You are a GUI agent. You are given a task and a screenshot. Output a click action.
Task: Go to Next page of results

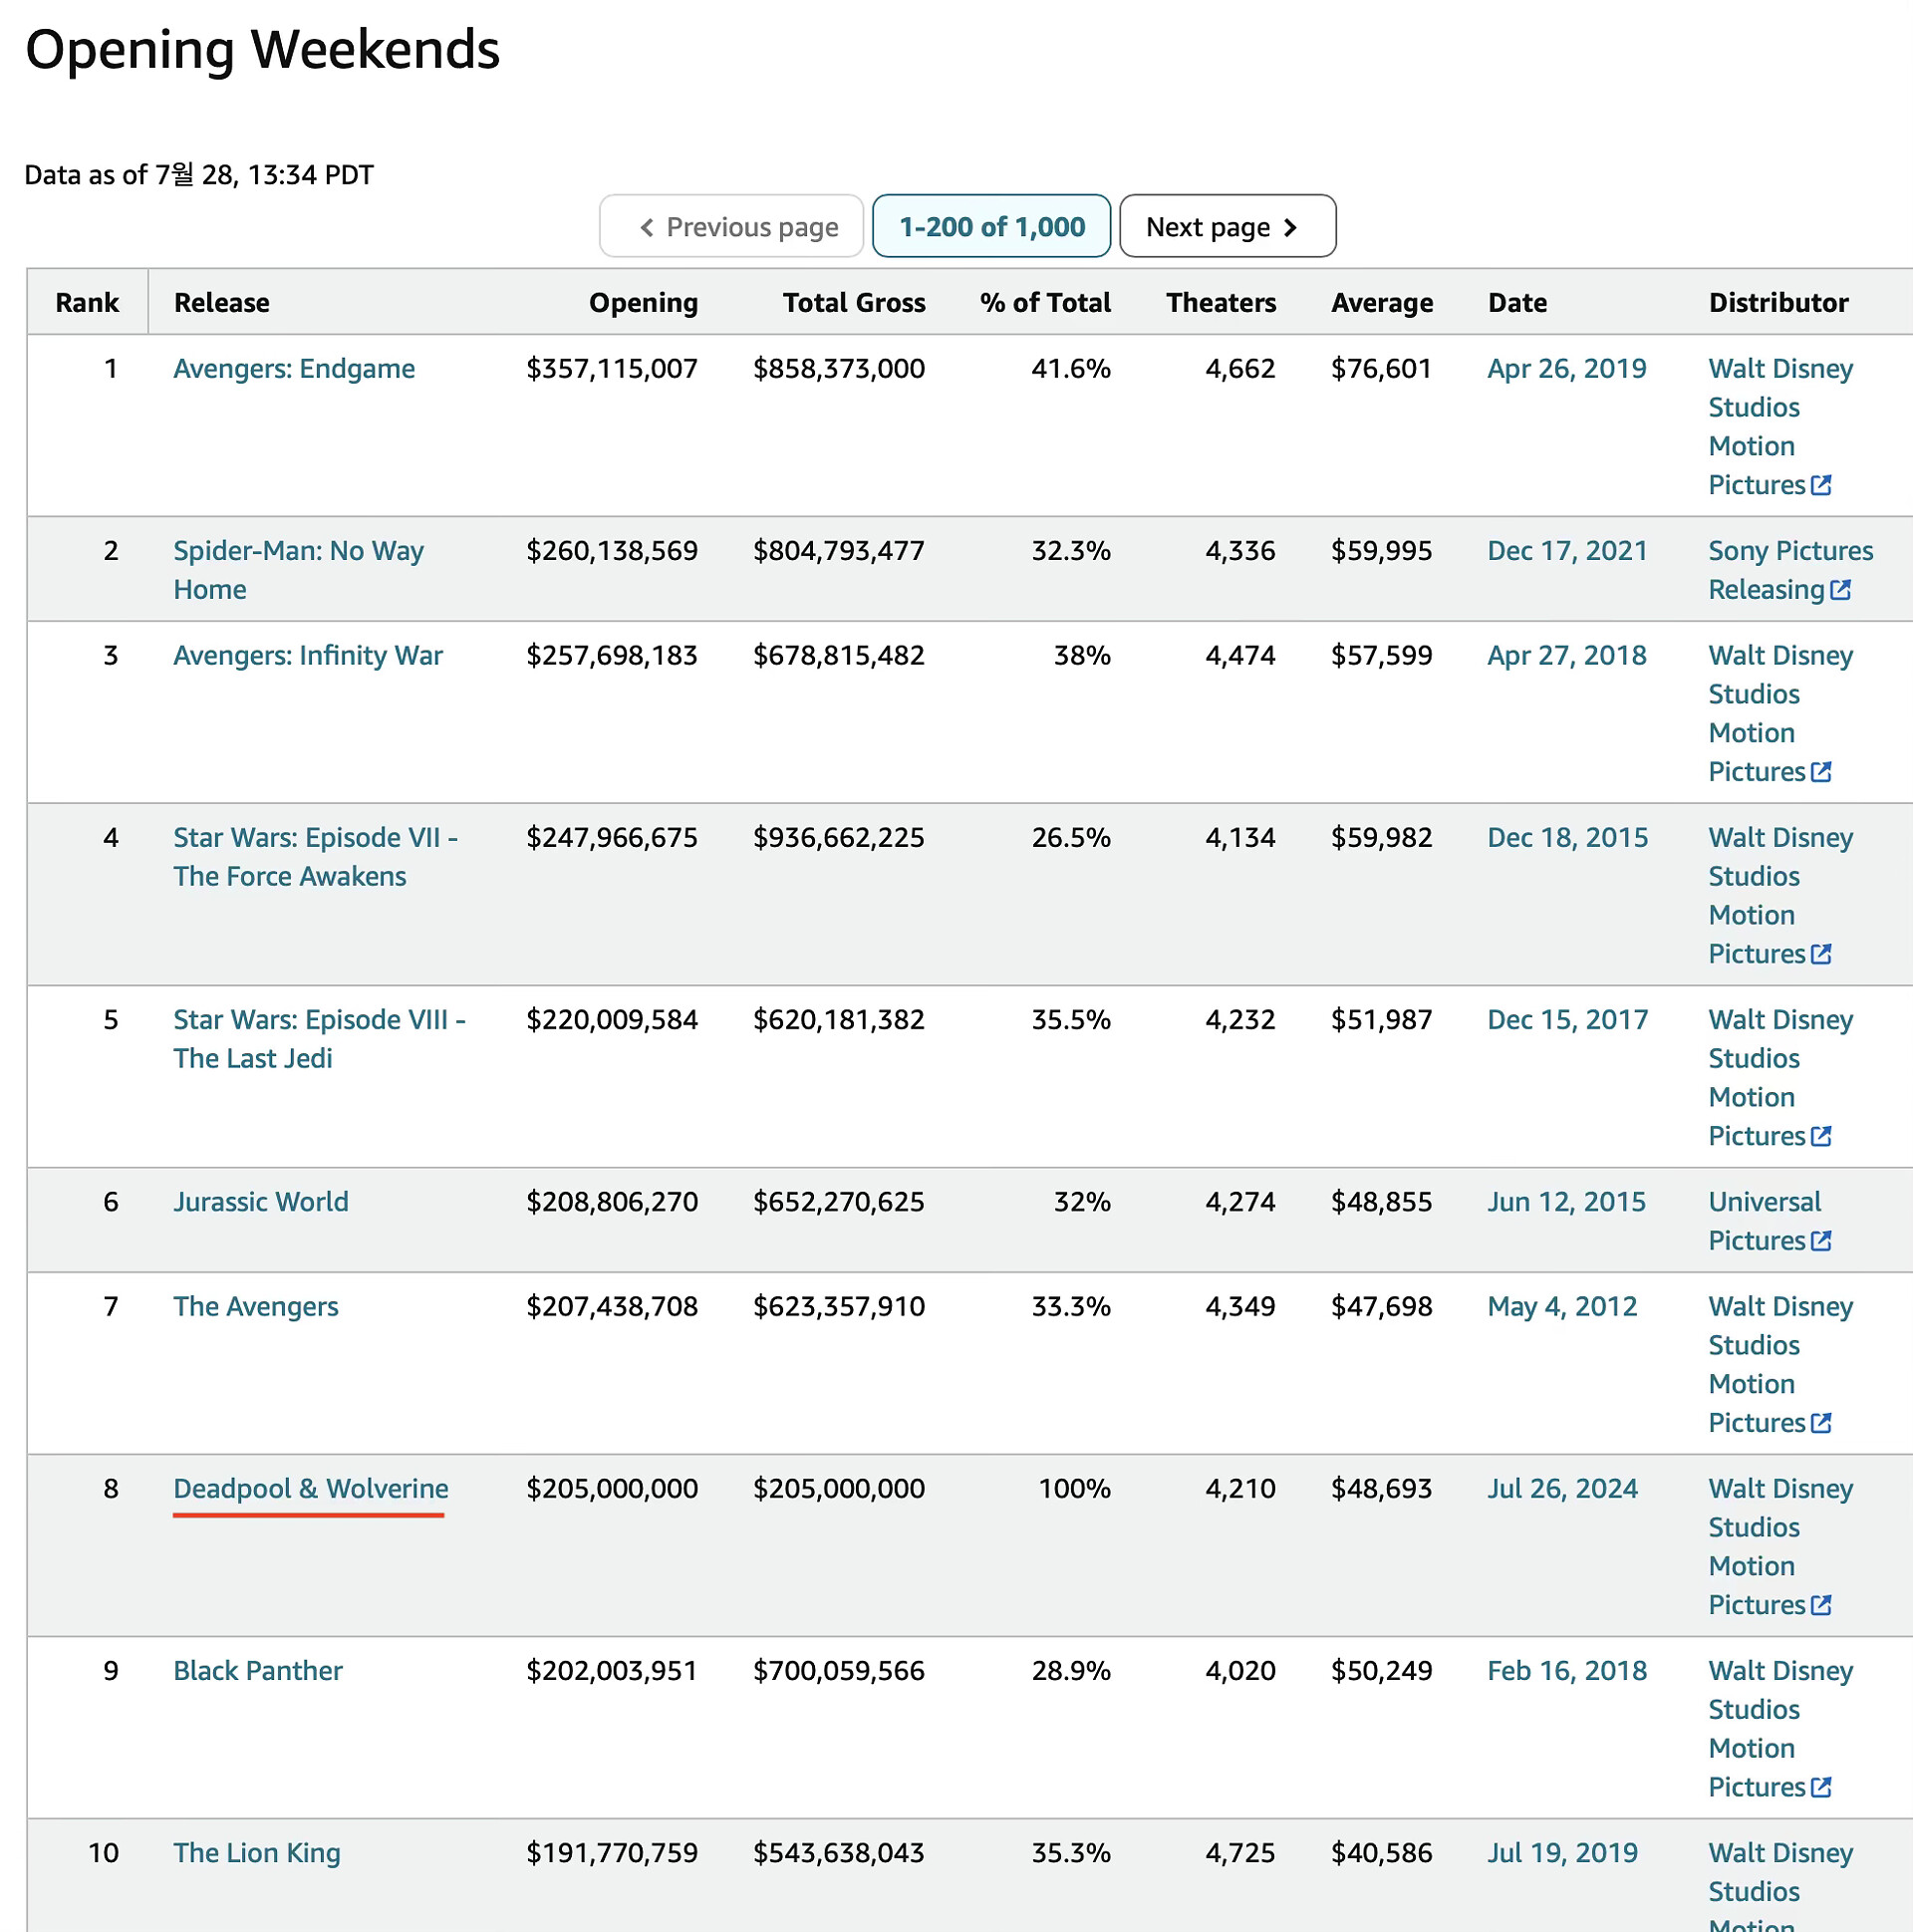(x=1226, y=227)
